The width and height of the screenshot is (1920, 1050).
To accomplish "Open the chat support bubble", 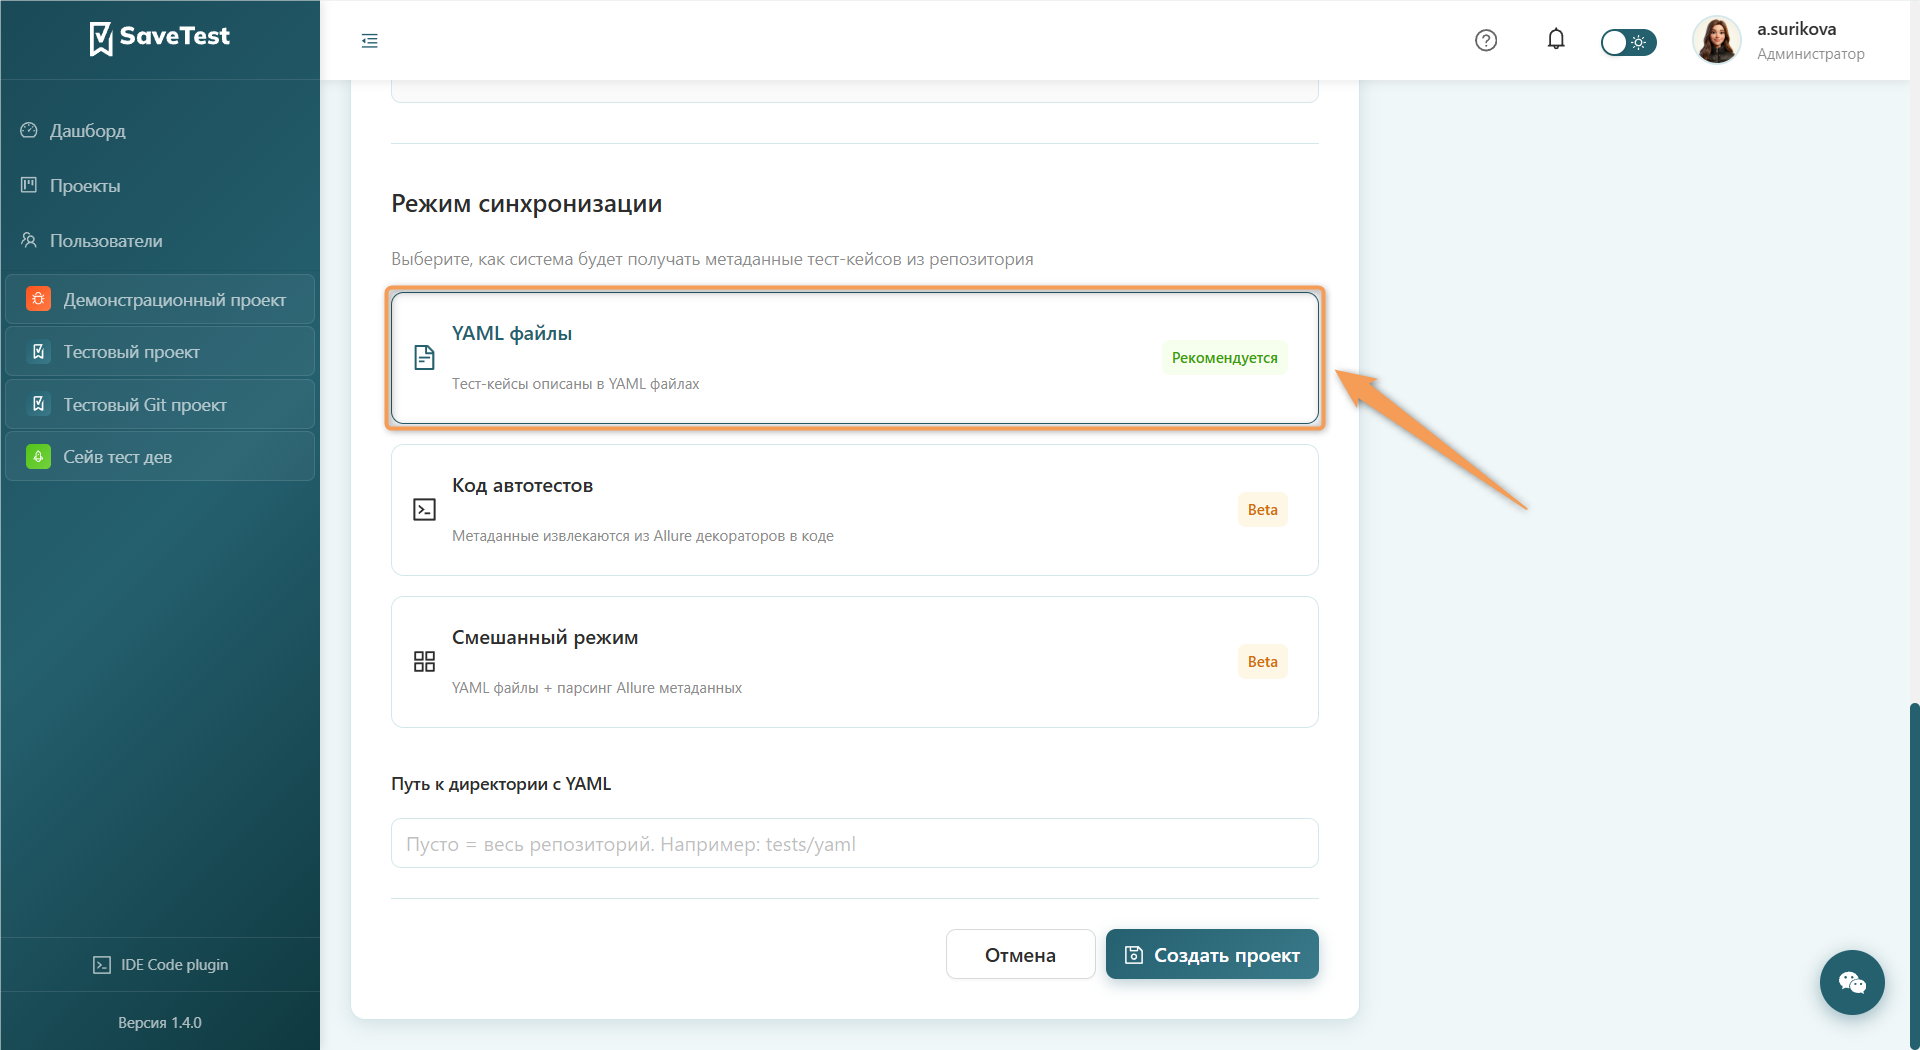I will coord(1852,982).
